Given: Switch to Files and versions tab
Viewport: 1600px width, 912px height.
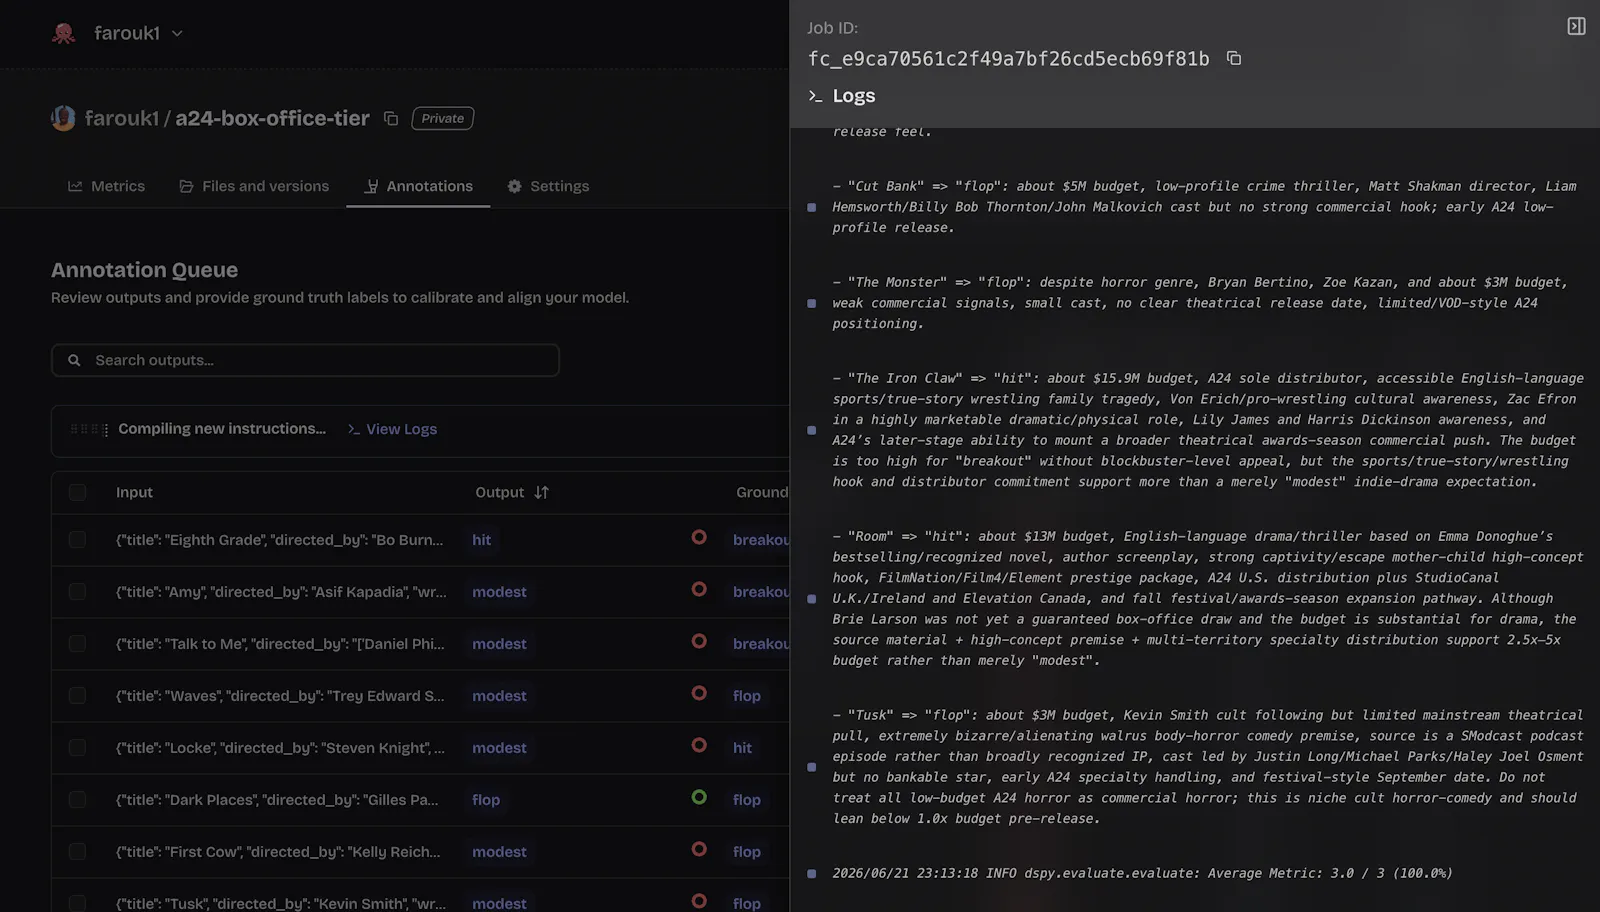Looking at the screenshot, I should click(254, 186).
